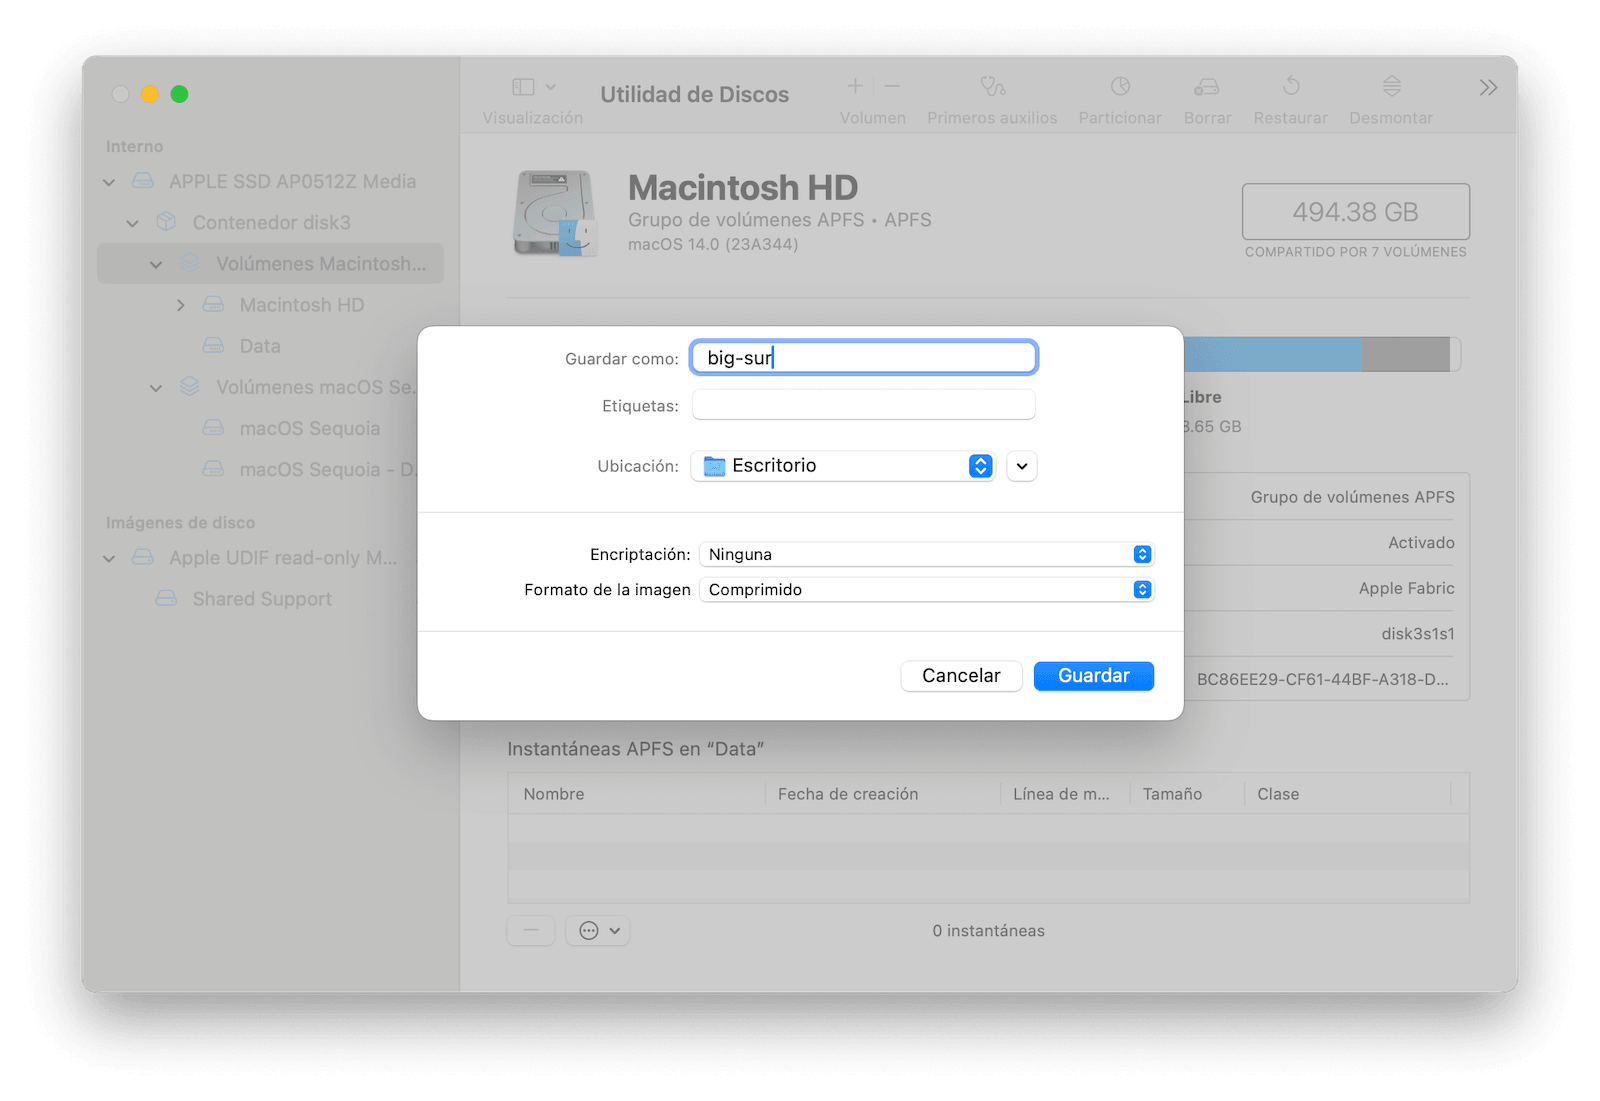Open Formato de la imagen dropdown
This screenshot has height=1101, width=1600.
926,589
